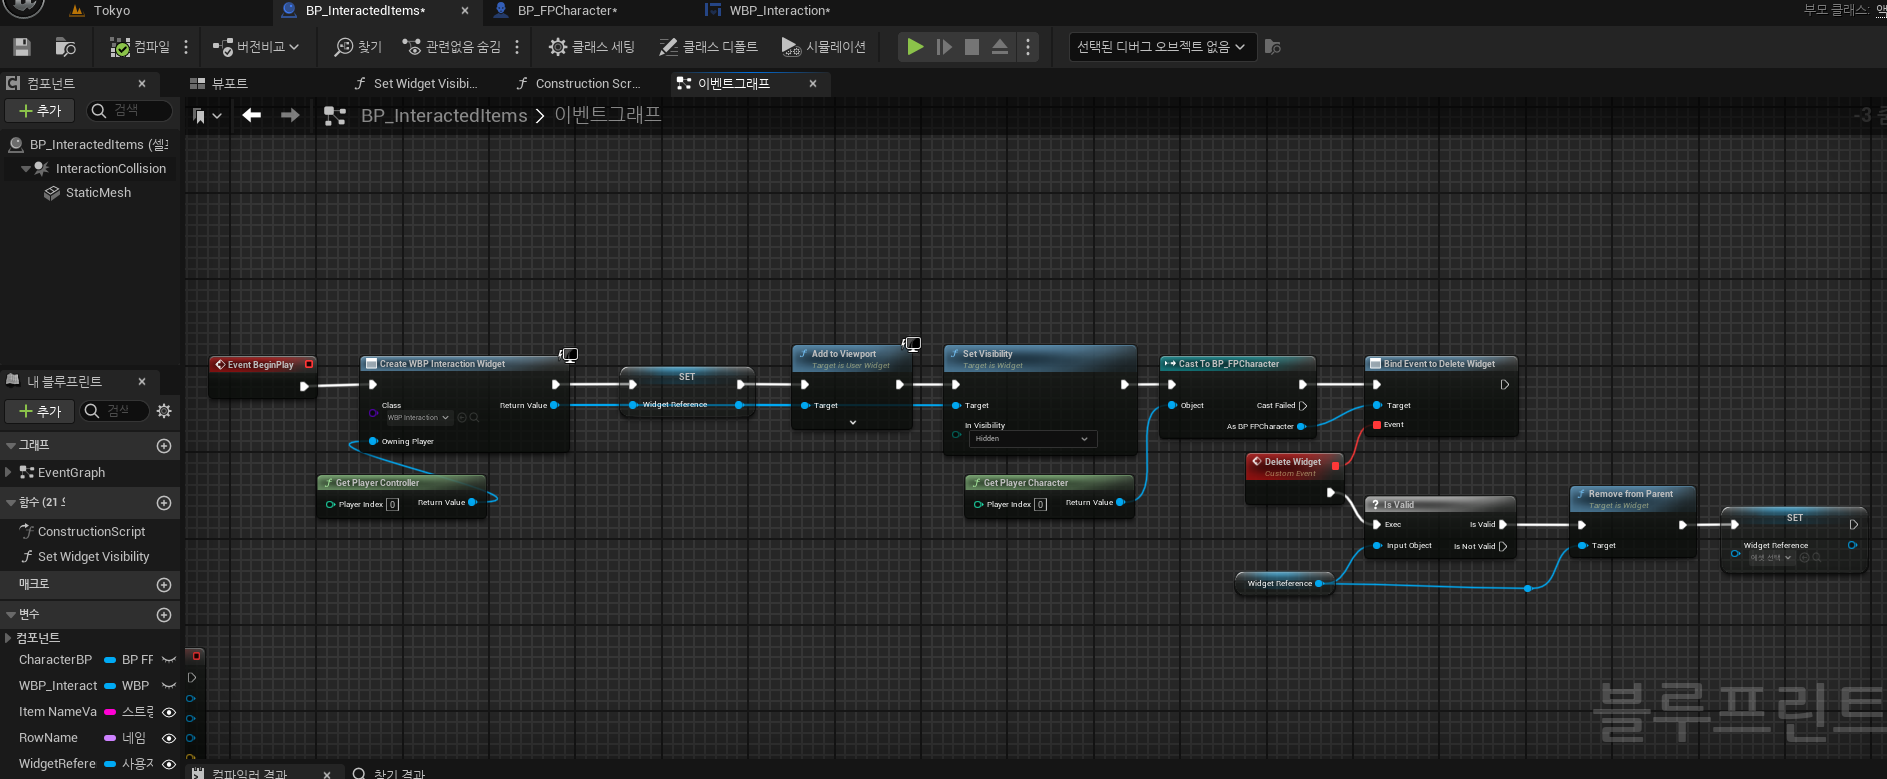Toggle WBP_Interact variable visibility eye

coord(169,686)
